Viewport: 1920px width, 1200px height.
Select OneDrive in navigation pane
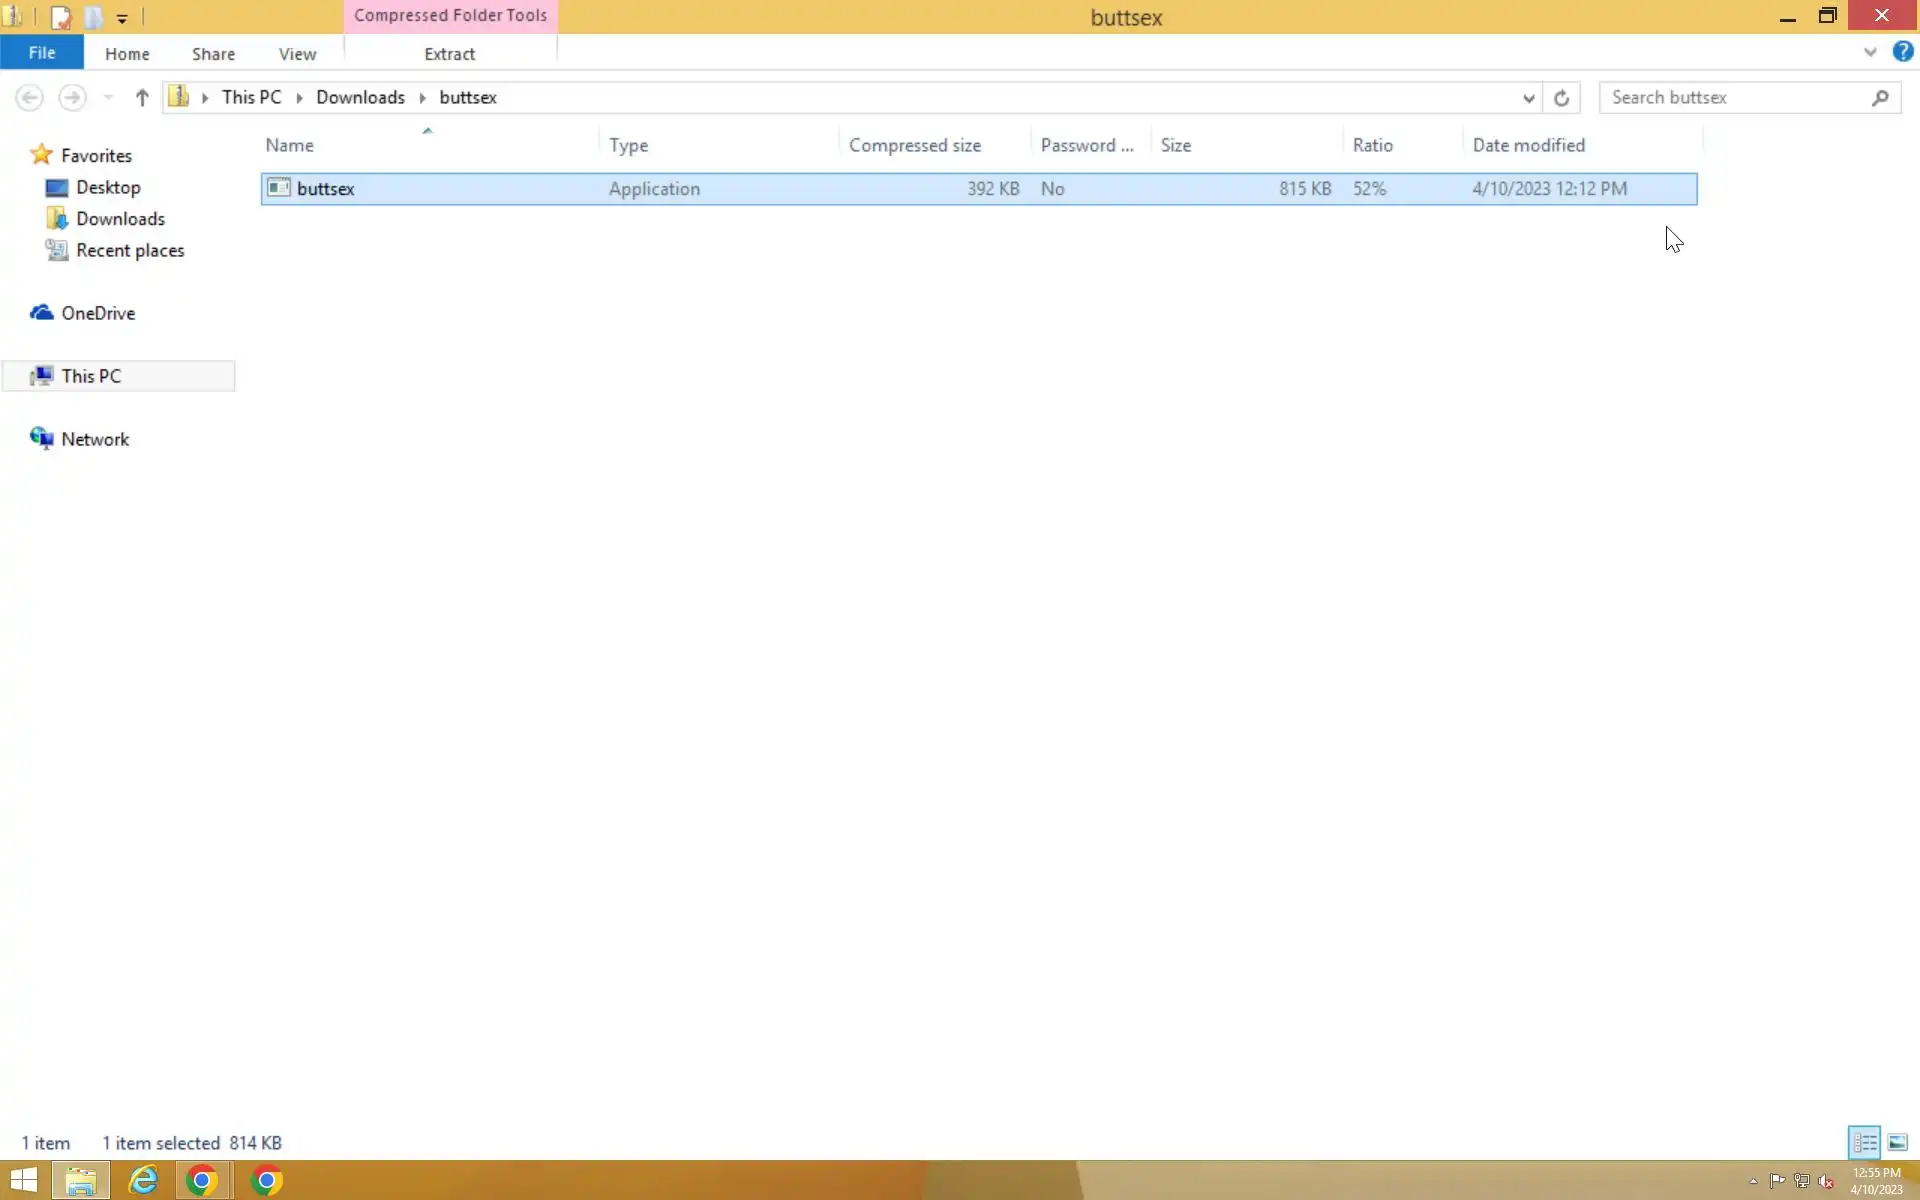(x=97, y=313)
